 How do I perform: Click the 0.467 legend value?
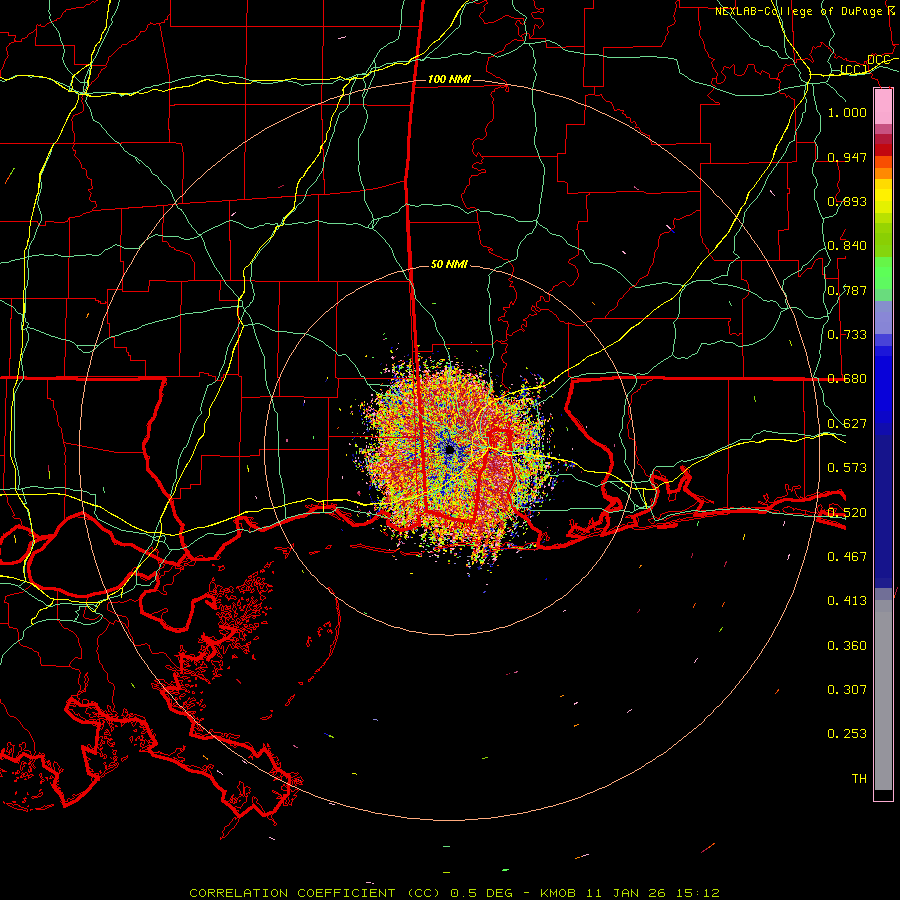847,556
